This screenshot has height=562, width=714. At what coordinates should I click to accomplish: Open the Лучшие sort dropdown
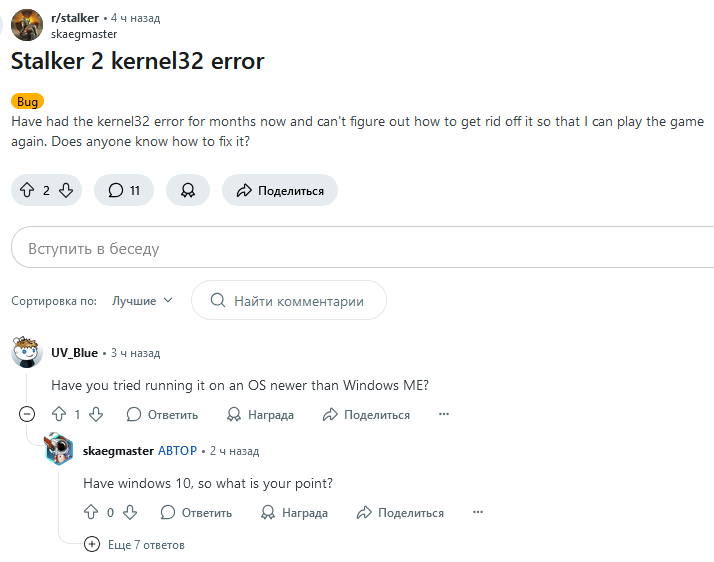[142, 300]
